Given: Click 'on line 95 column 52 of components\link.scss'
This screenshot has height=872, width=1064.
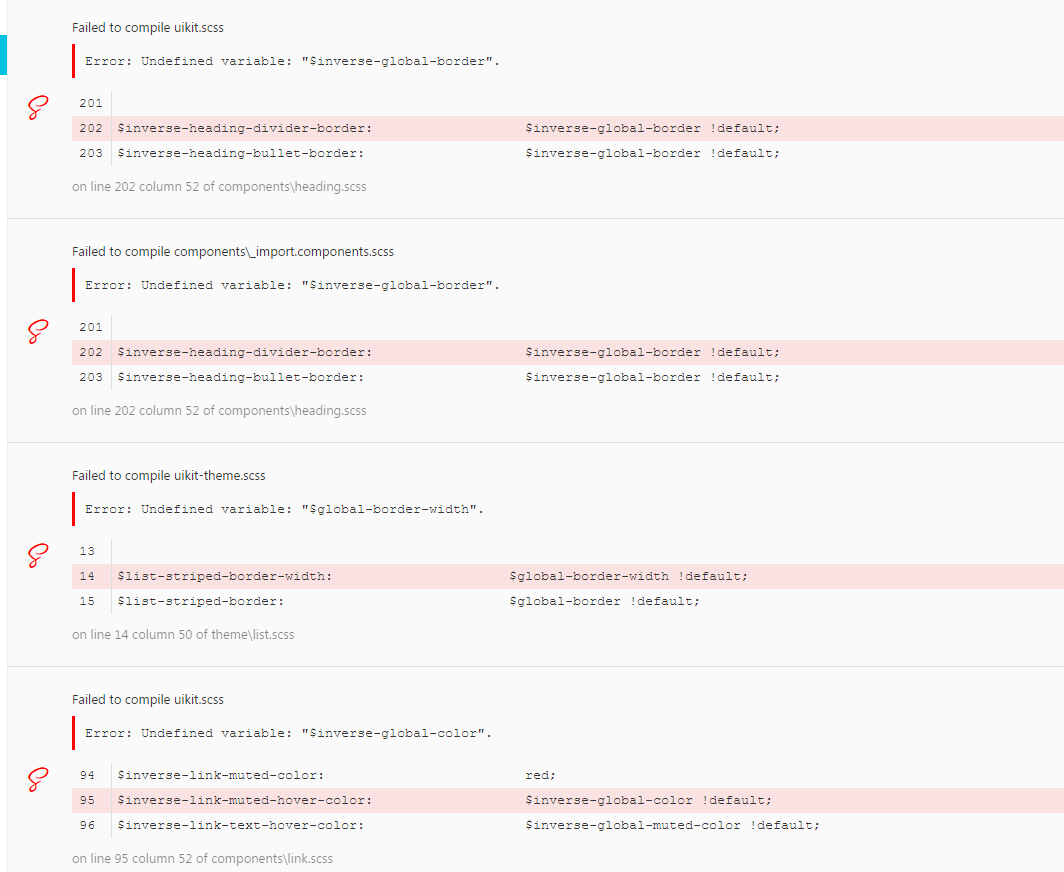Looking at the screenshot, I should point(202,858).
